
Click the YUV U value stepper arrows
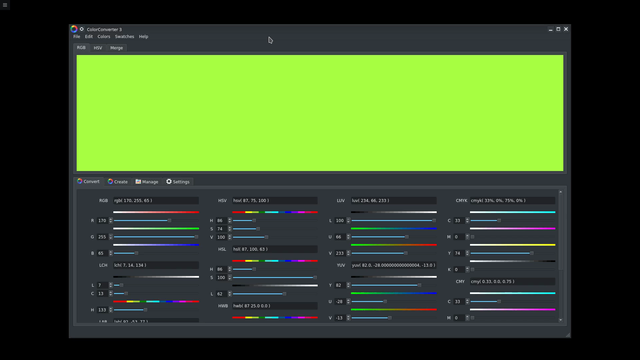point(348,302)
